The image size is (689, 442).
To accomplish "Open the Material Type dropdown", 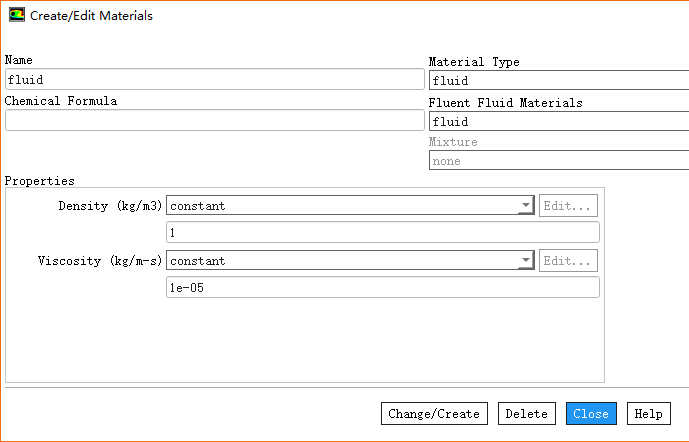I will [558, 81].
